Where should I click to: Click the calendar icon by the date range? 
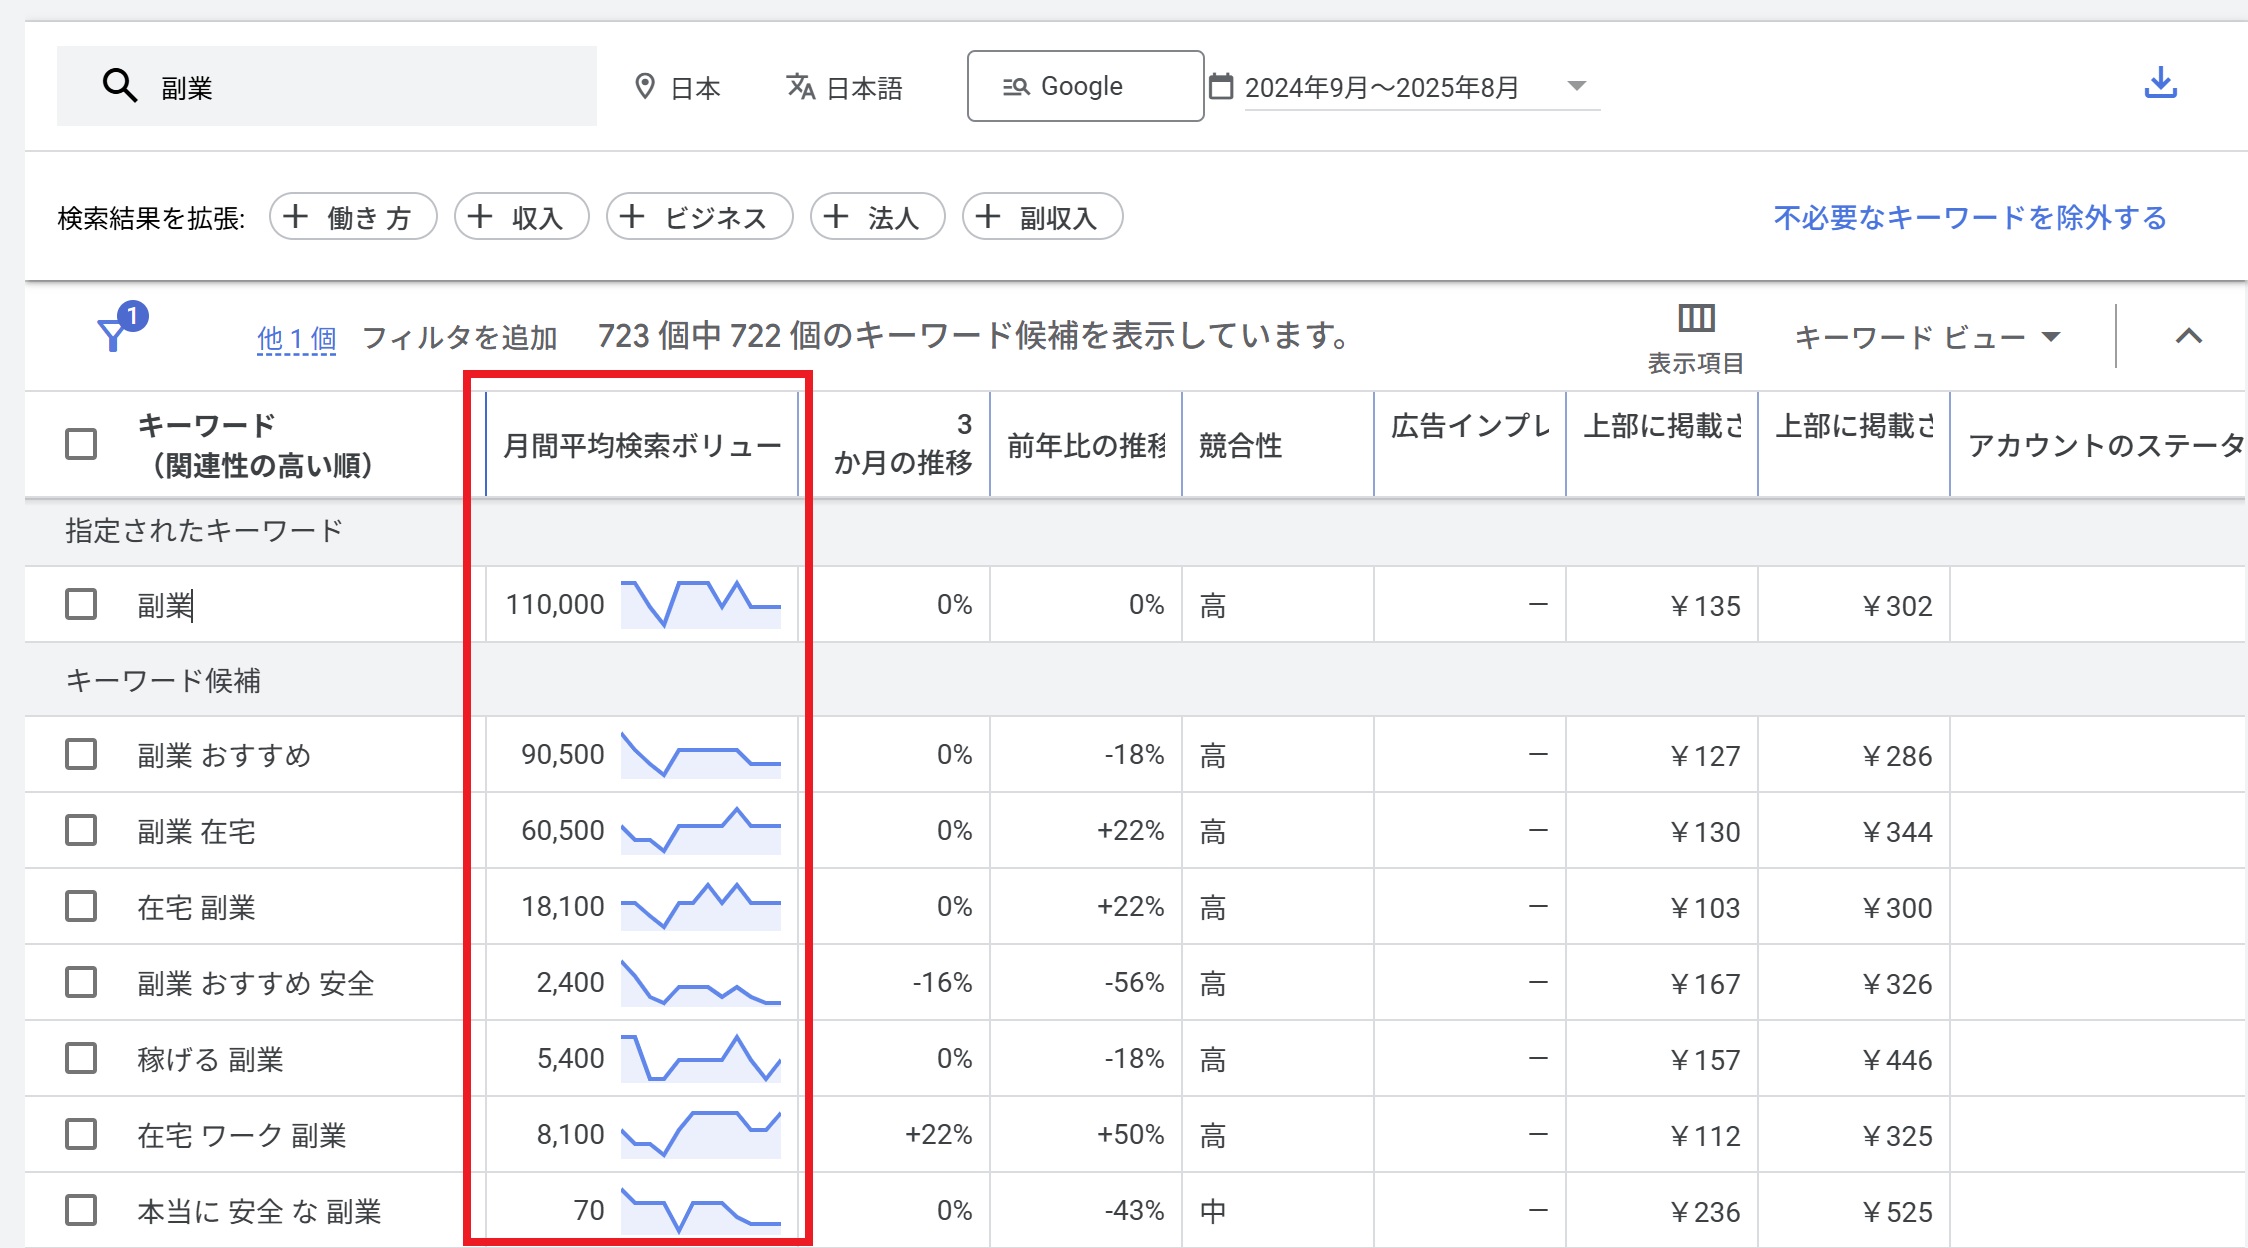(x=1221, y=86)
